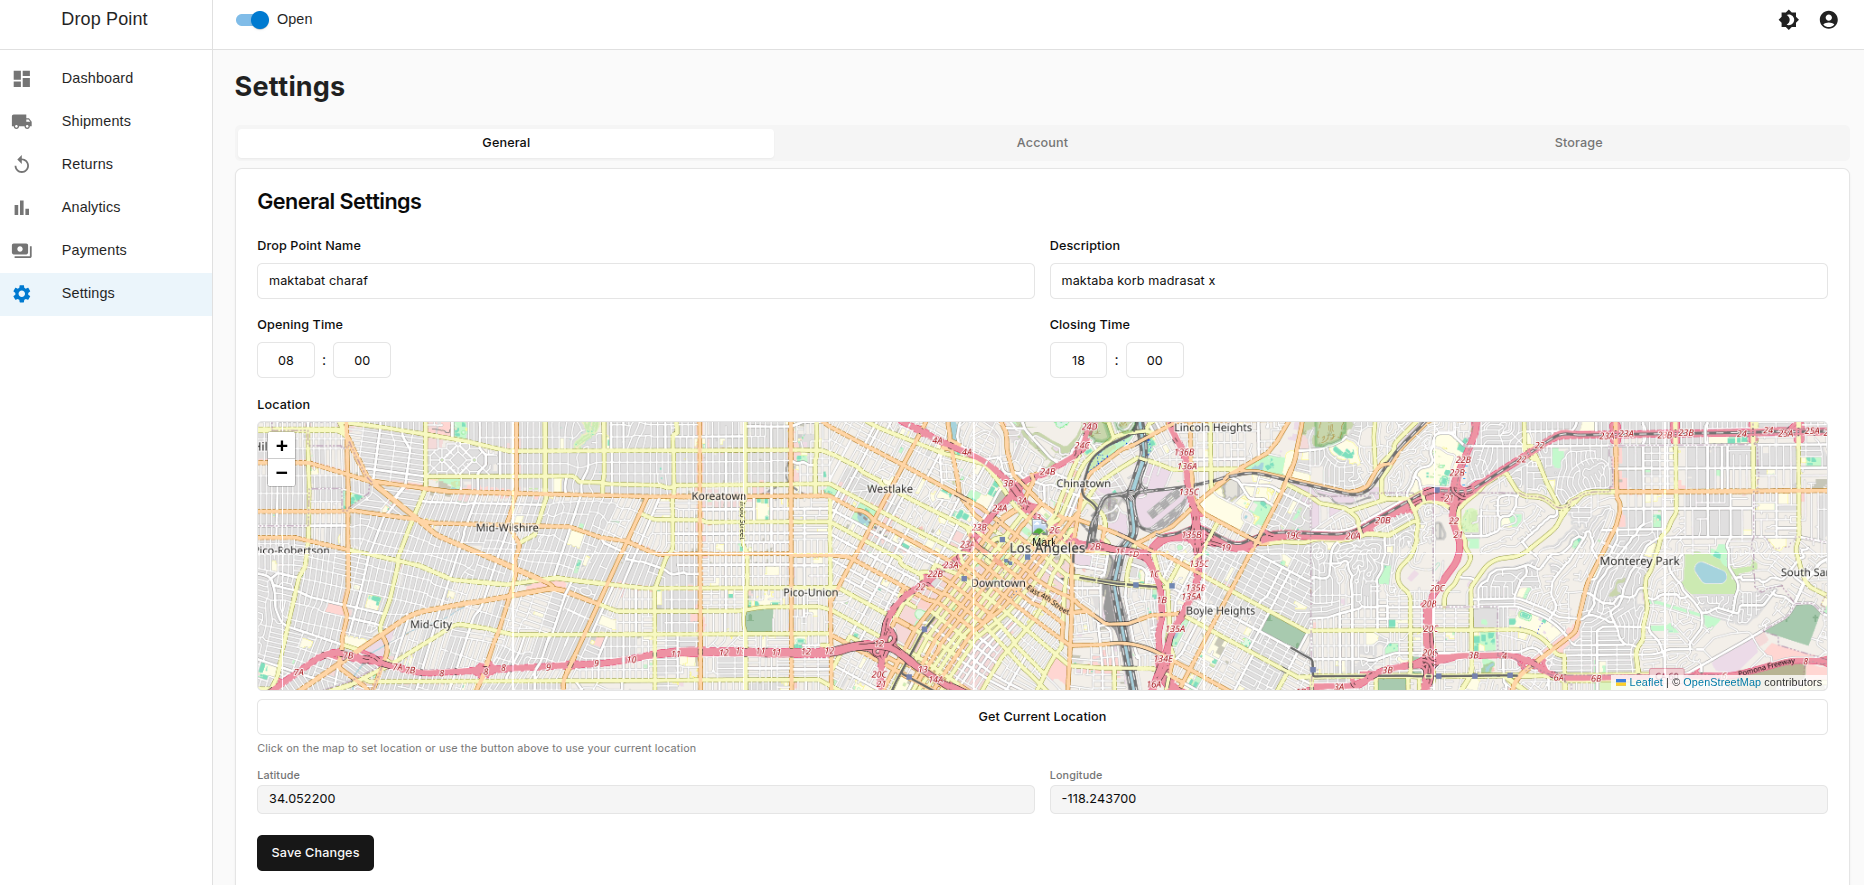Zoom out on the map
1864x885 pixels.
tap(282, 472)
